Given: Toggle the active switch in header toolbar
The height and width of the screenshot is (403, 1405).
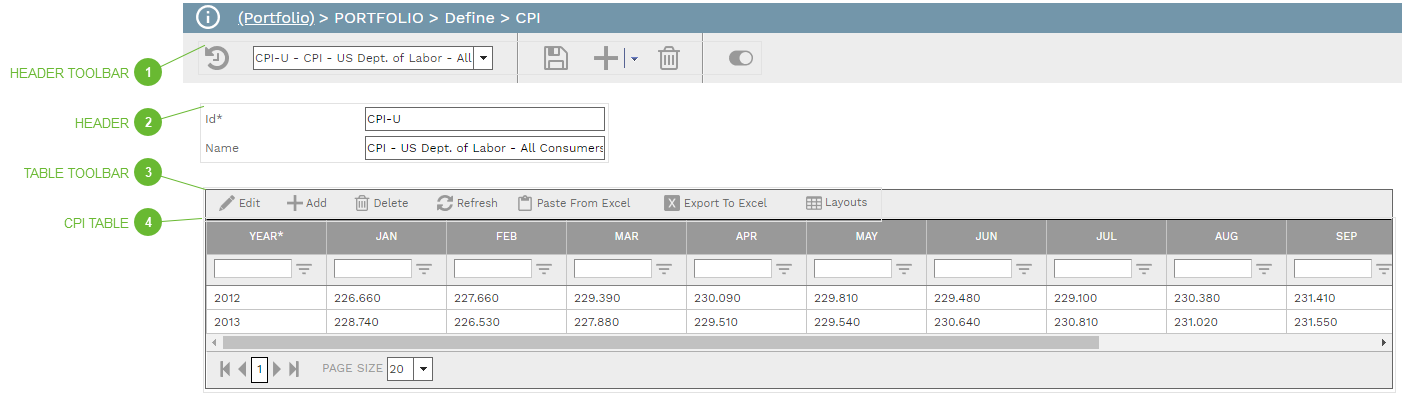Looking at the screenshot, I should click(x=741, y=59).
